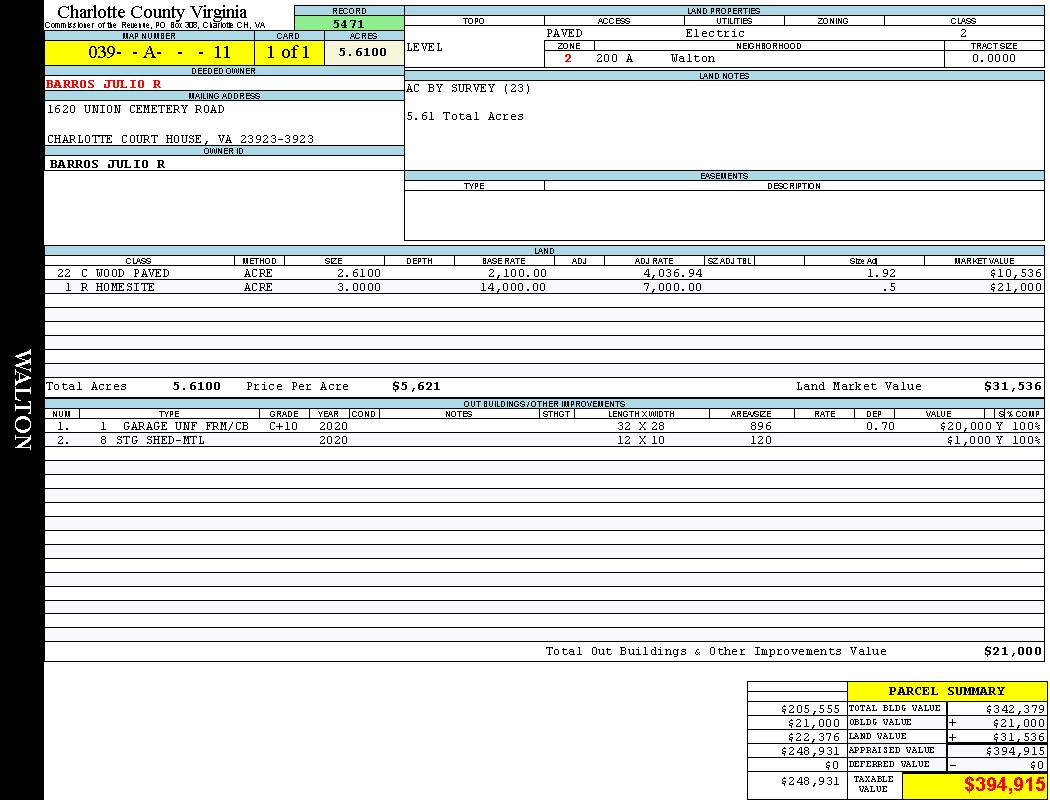Image resolution: width=1050 pixels, height=800 pixels.
Task: Click the green record number 5471 field
Action: (348, 23)
